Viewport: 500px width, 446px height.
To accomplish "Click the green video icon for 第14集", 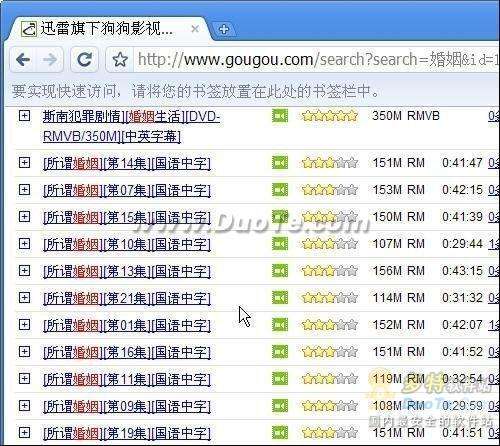I will [280, 163].
